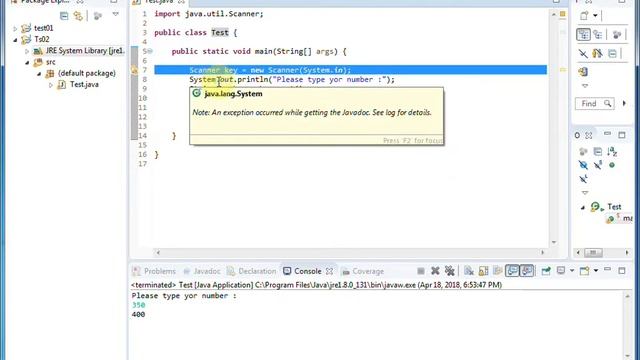Viewport: 640px width, 360px height.
Task: Toggle Hide Static Members in Outline
Action: pos(598,165)
